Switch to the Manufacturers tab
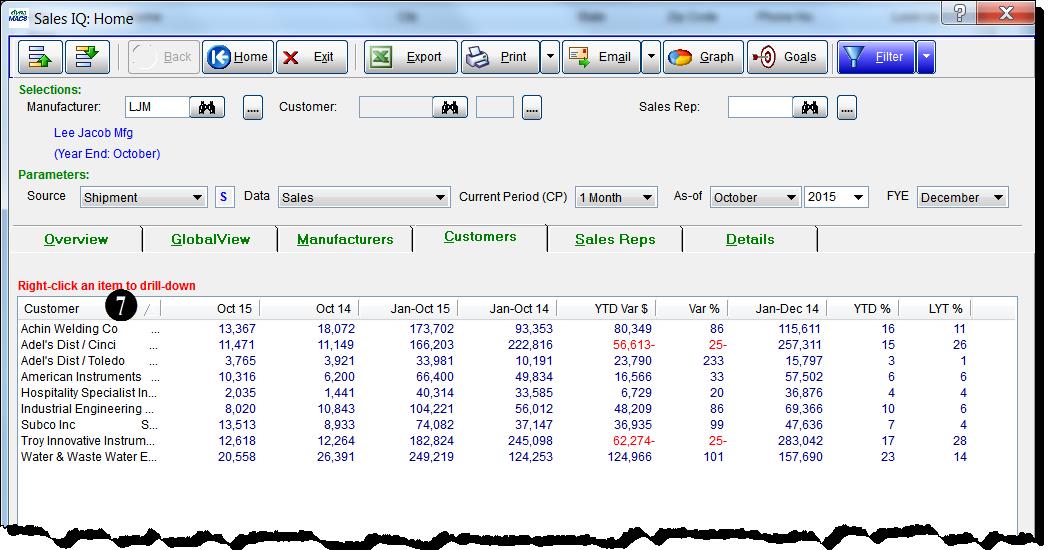The width and height of the screenshot is (1052, 550). click(x=345, y=239)
